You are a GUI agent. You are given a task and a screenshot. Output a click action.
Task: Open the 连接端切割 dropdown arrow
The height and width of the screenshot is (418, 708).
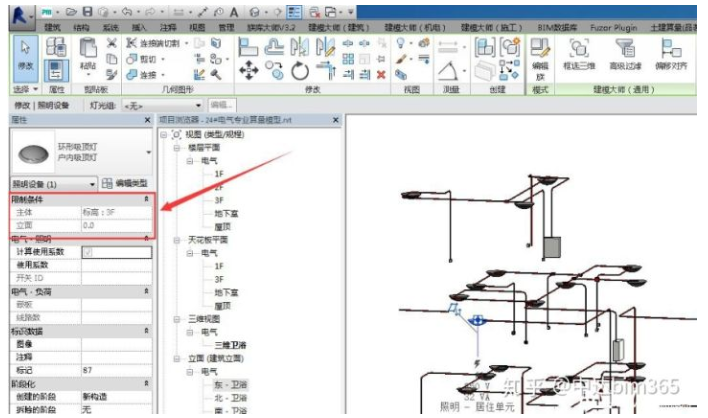coord(186,43)
